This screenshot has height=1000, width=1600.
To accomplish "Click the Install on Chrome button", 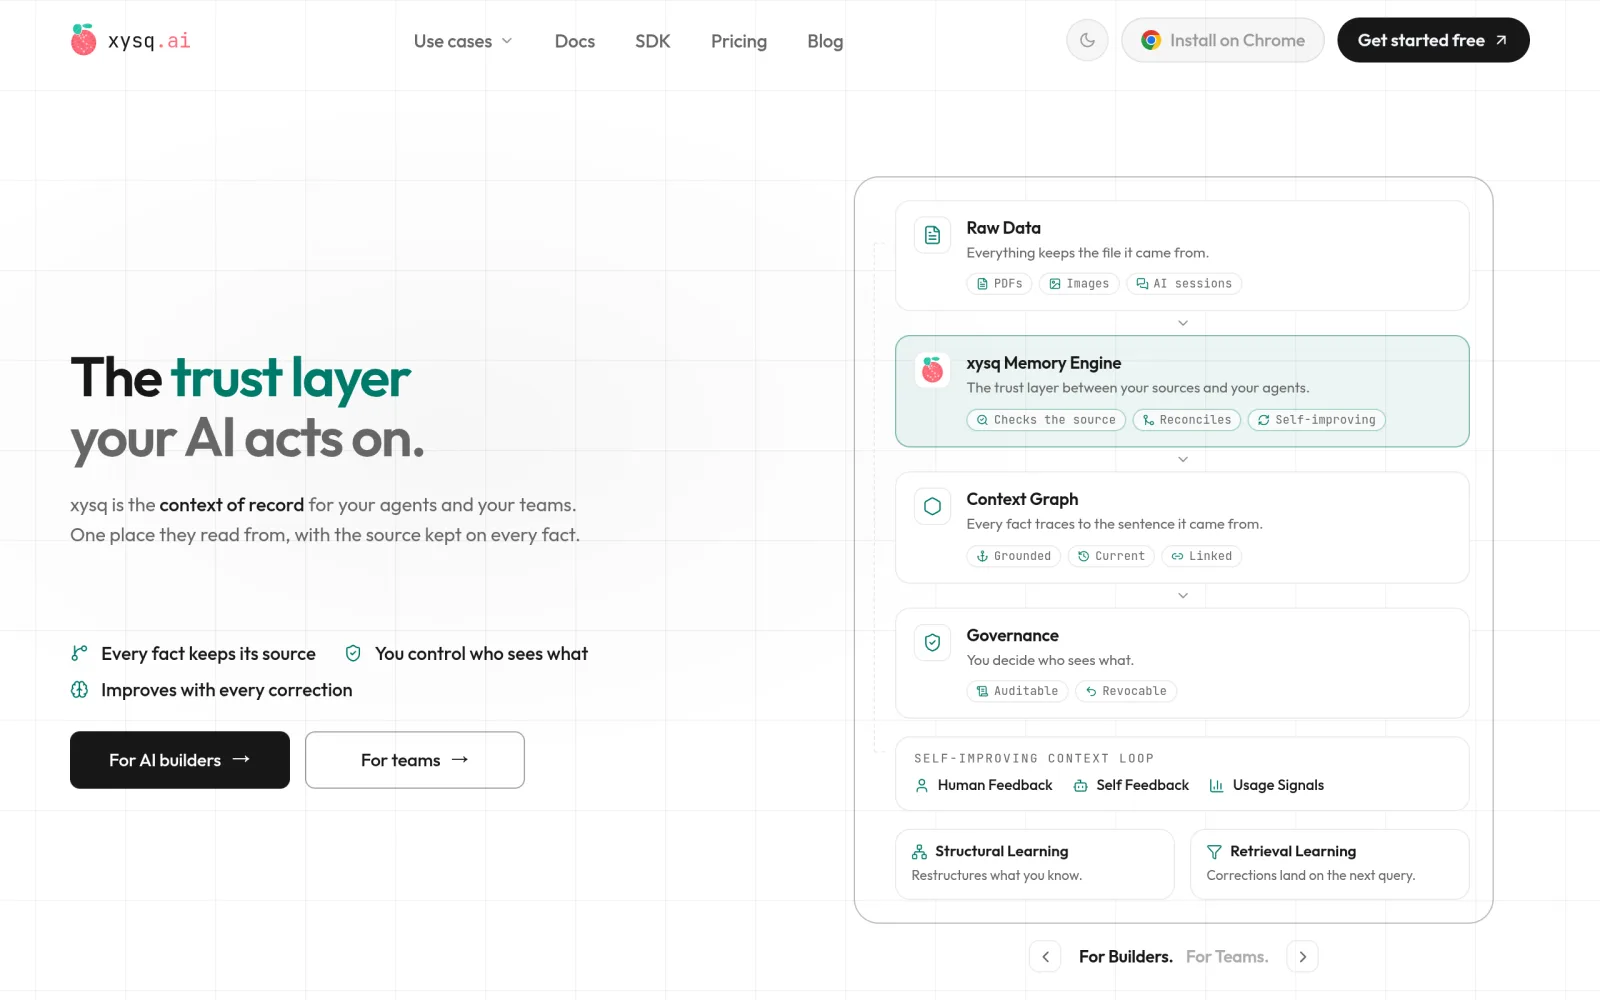I will pyautogui.click(x=1223, y=40).
